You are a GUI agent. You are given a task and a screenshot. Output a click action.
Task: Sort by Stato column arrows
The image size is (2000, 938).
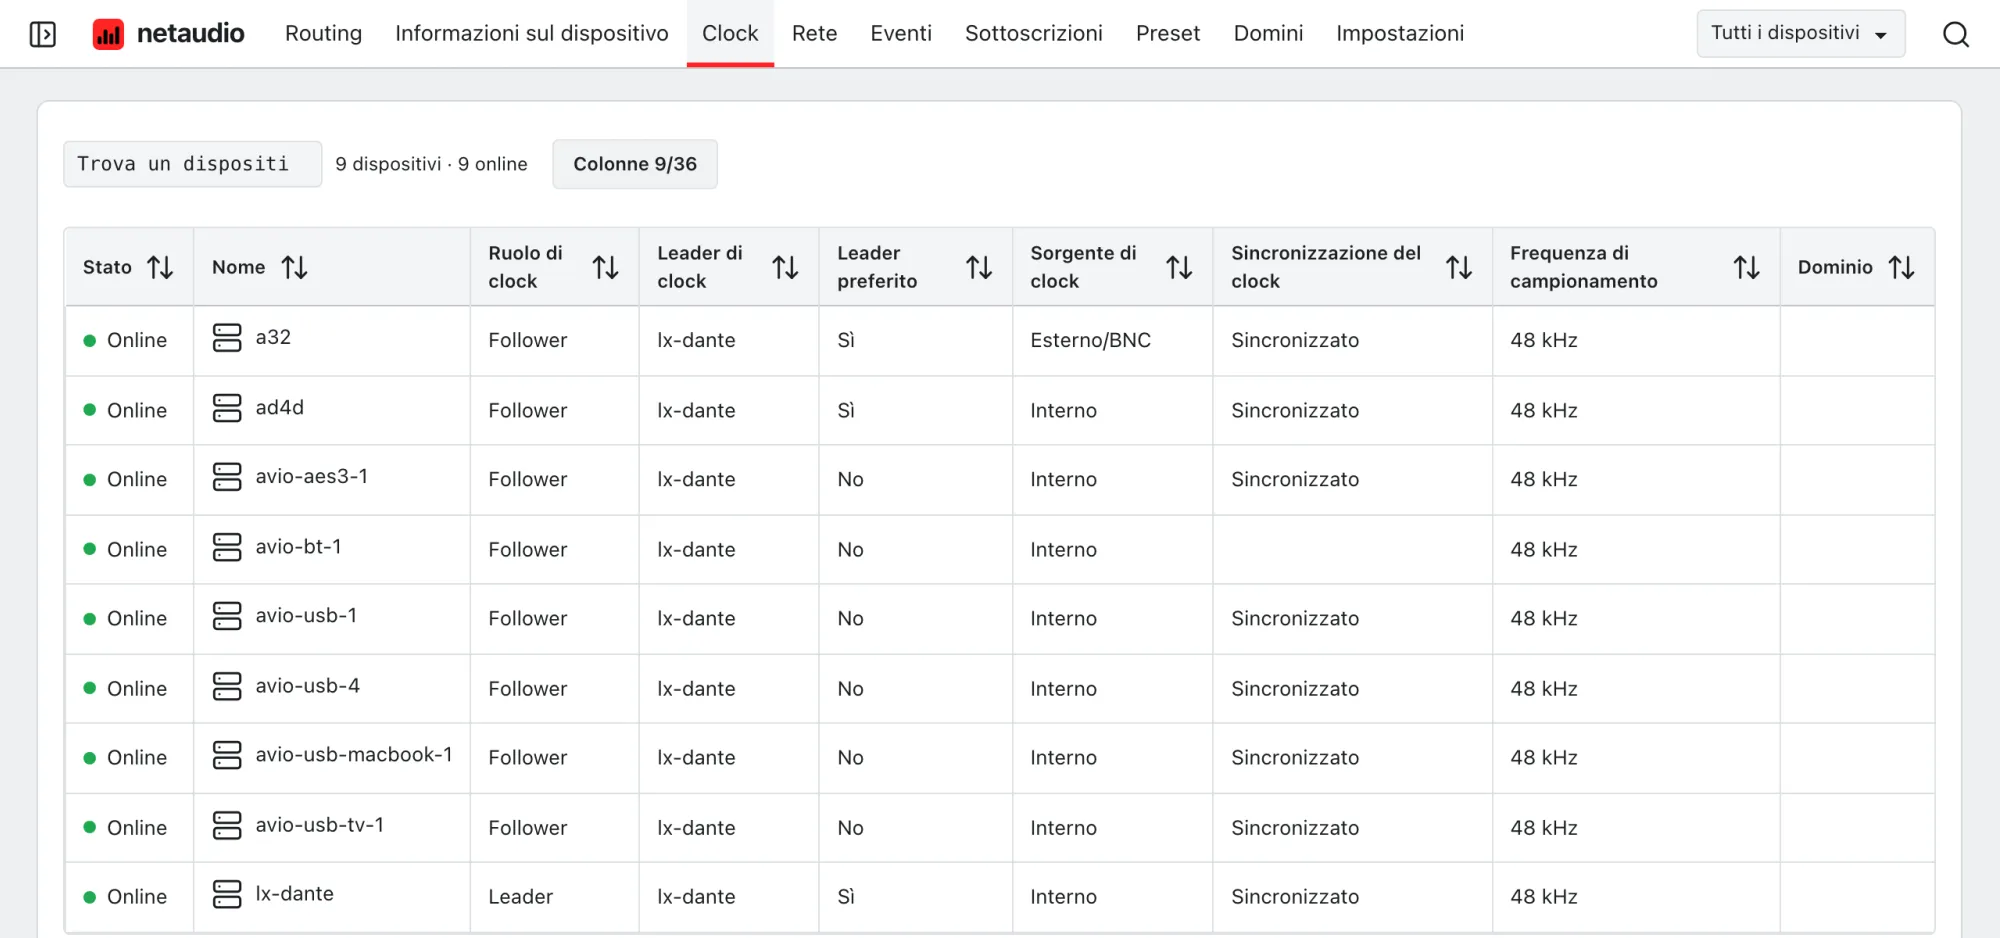click(160, 267)
